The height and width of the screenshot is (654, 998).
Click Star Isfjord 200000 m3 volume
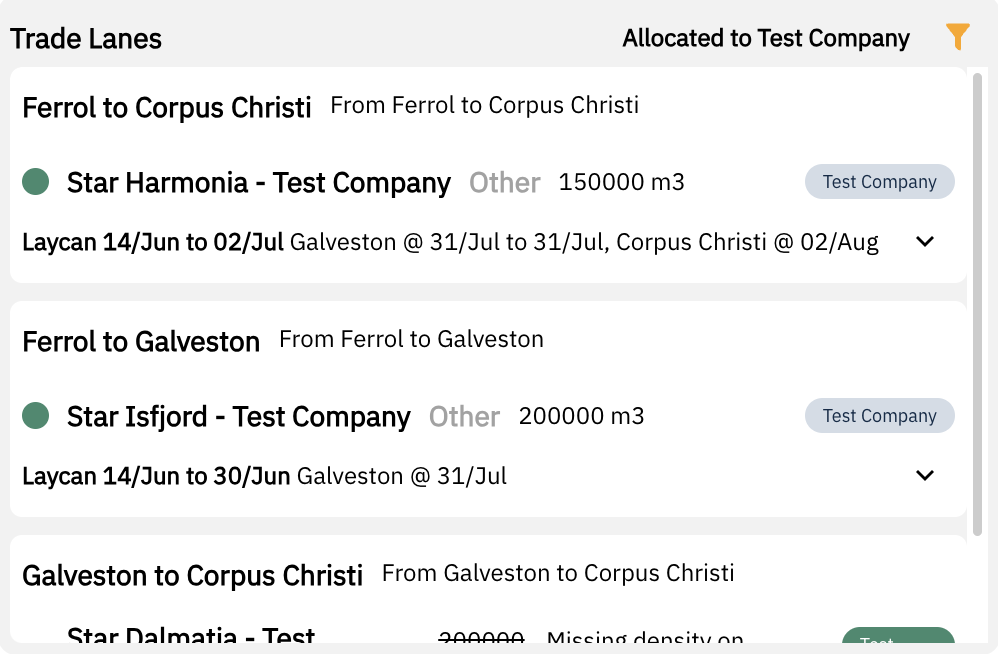[581, 417]
